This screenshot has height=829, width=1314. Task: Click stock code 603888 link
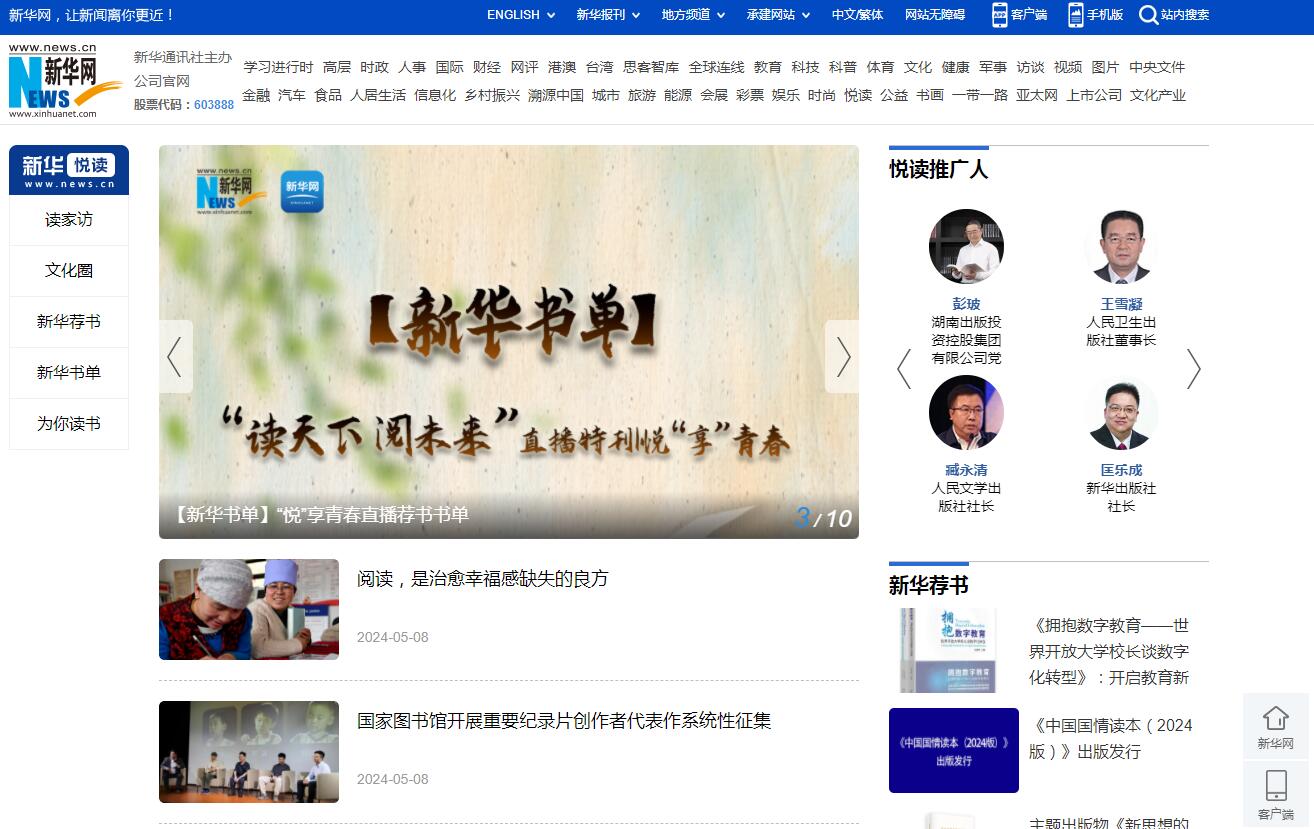point(214,105)
